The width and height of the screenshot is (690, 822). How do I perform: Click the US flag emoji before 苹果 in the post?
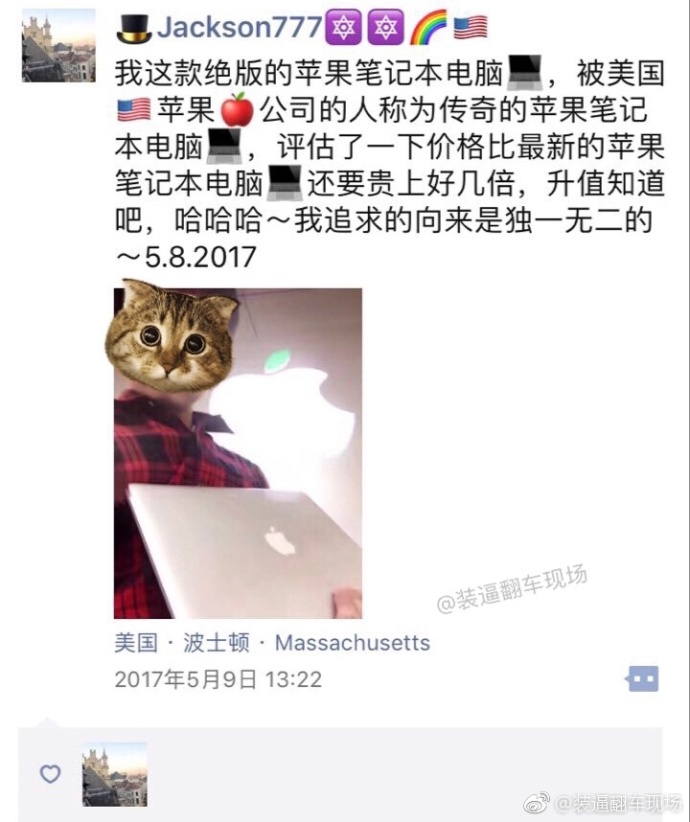tap(134, 110)
